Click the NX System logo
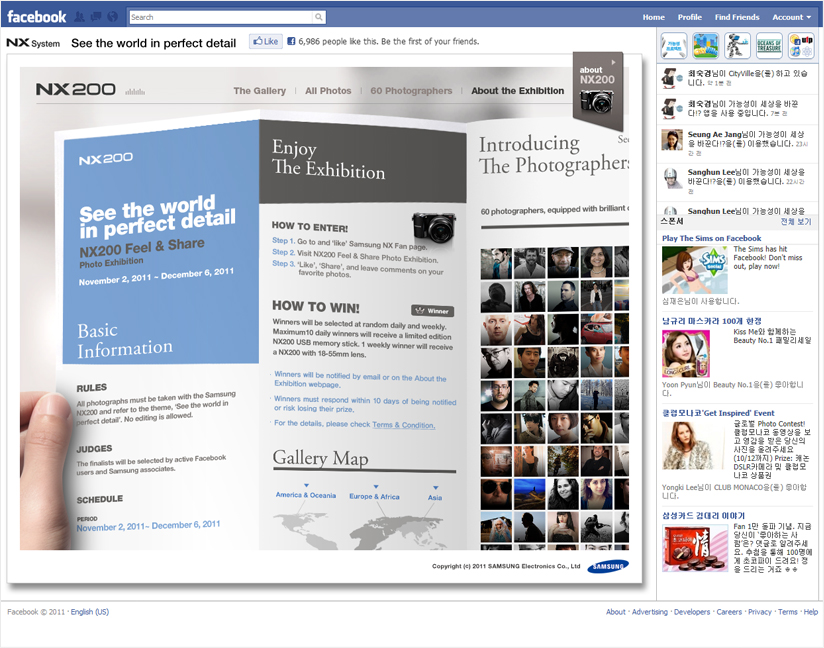This screenshot has width=824, height=648. pyautogui.click(x=33, y=43)
